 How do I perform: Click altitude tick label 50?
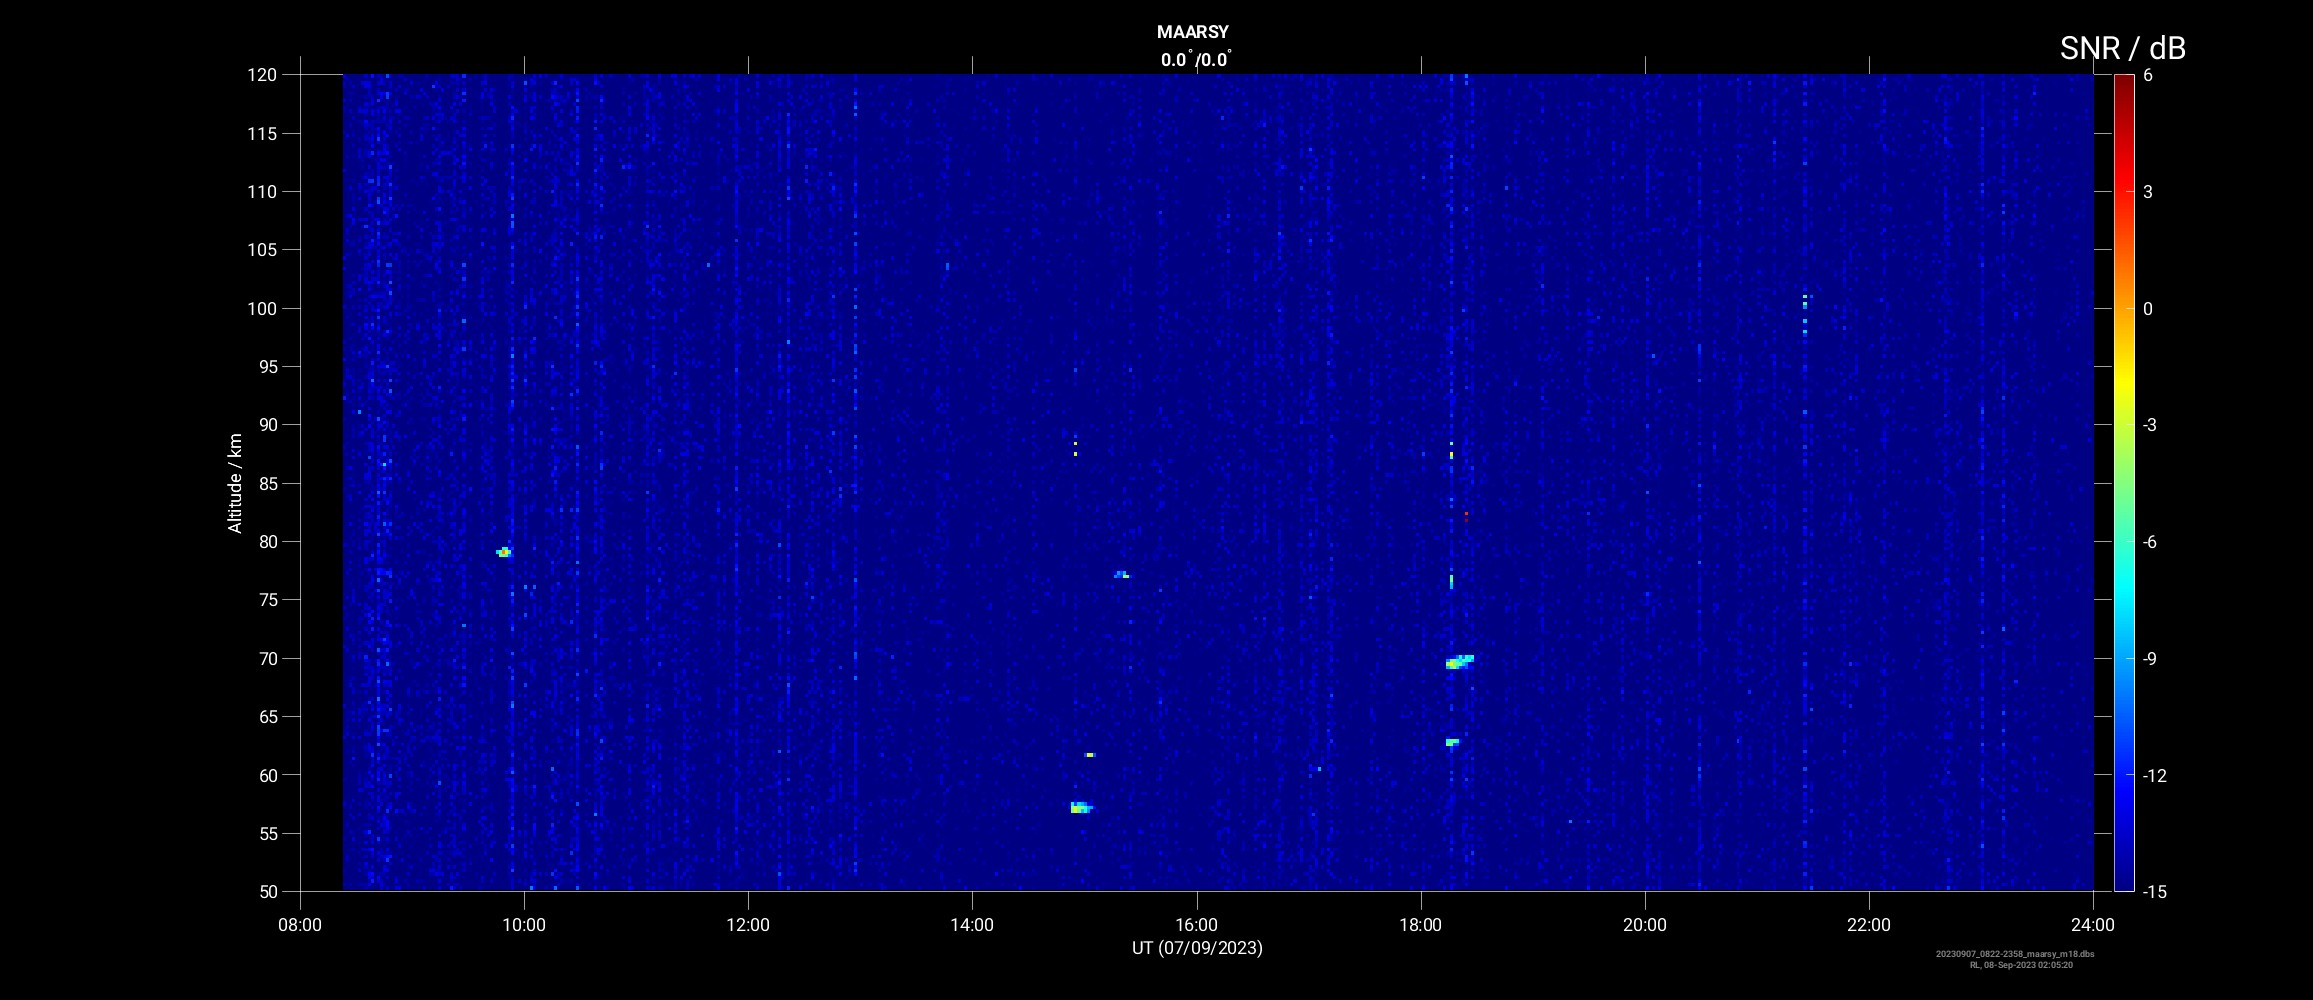click(266, 892)
